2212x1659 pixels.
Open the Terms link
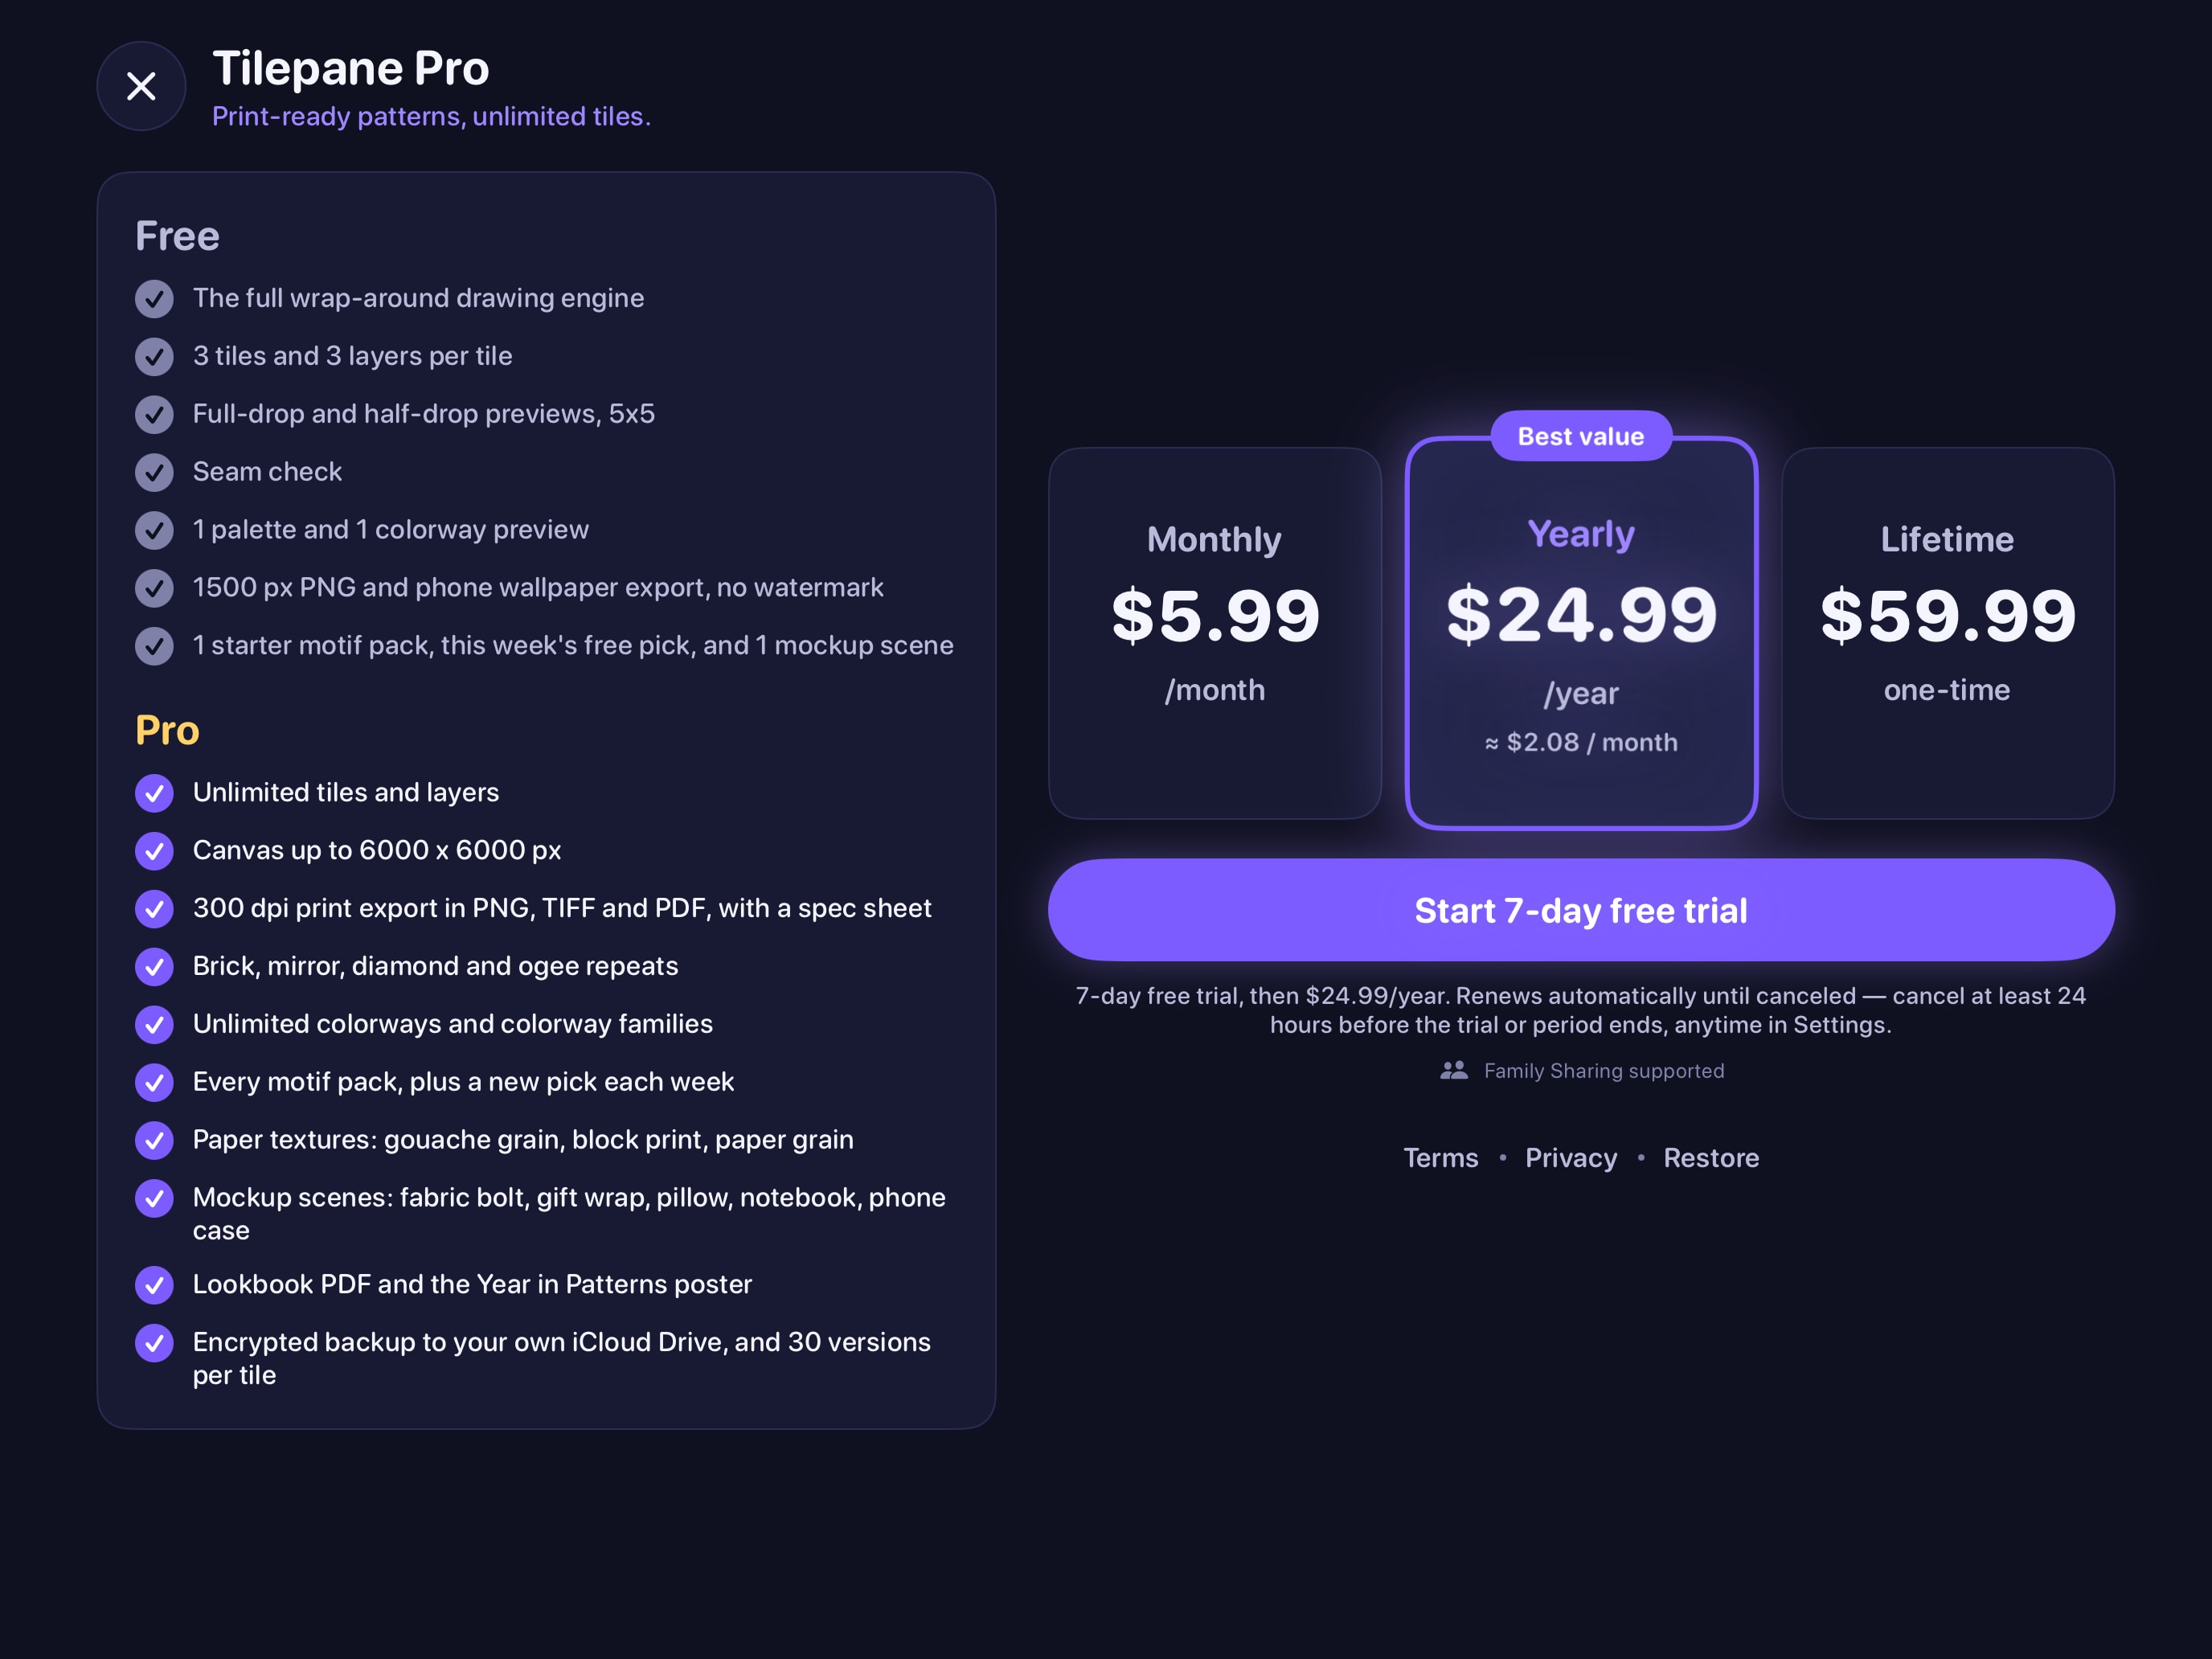click(x=1440, y=1158)
